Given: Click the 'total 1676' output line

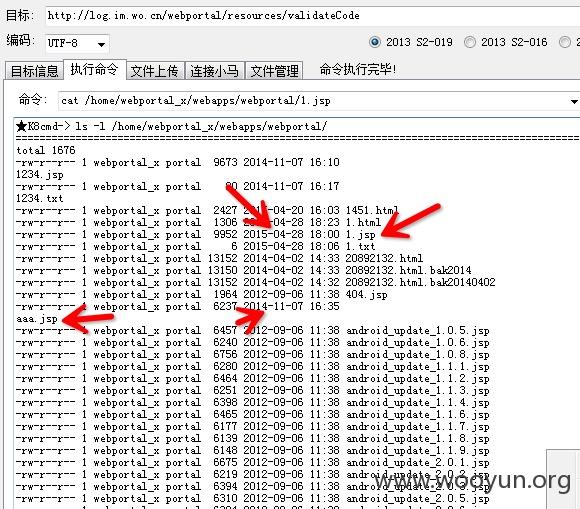Looking at the screenshot, I should (x=46, y=150).
